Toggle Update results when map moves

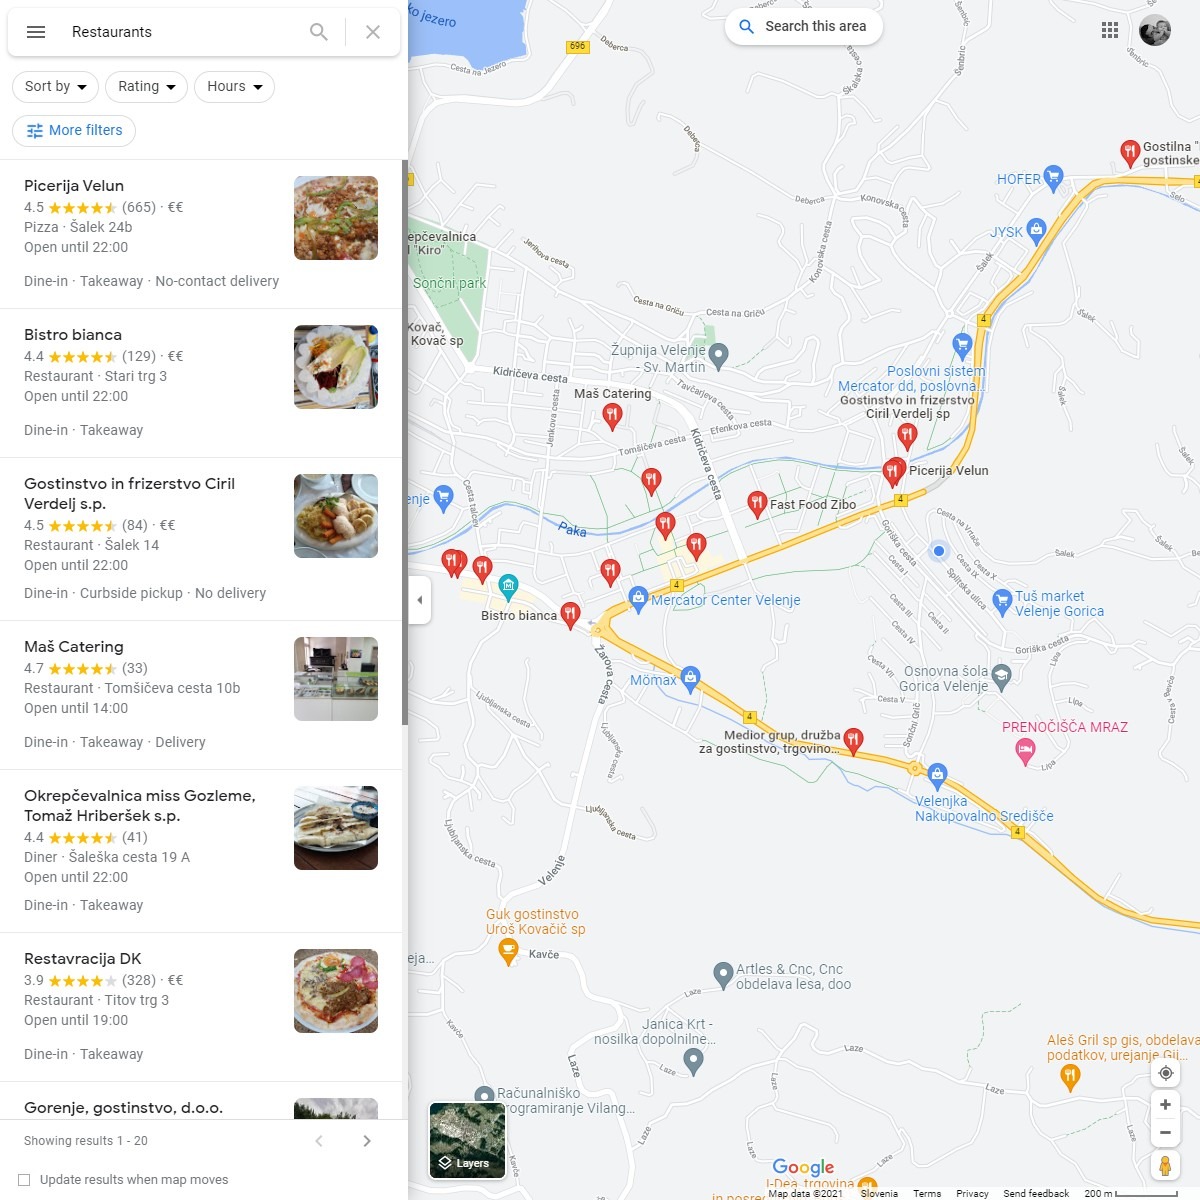coord(24,1180)
